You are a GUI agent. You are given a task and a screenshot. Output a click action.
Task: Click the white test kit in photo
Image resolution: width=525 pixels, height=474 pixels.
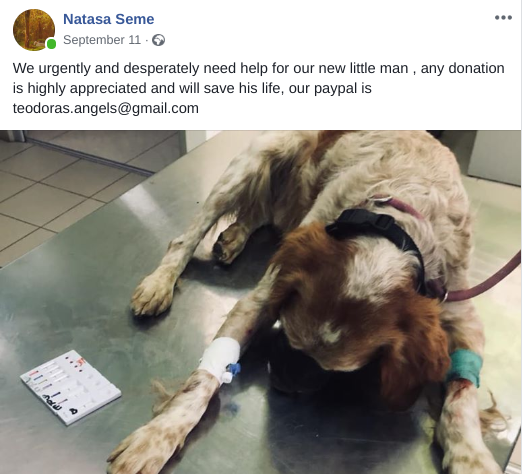(71, 387)
